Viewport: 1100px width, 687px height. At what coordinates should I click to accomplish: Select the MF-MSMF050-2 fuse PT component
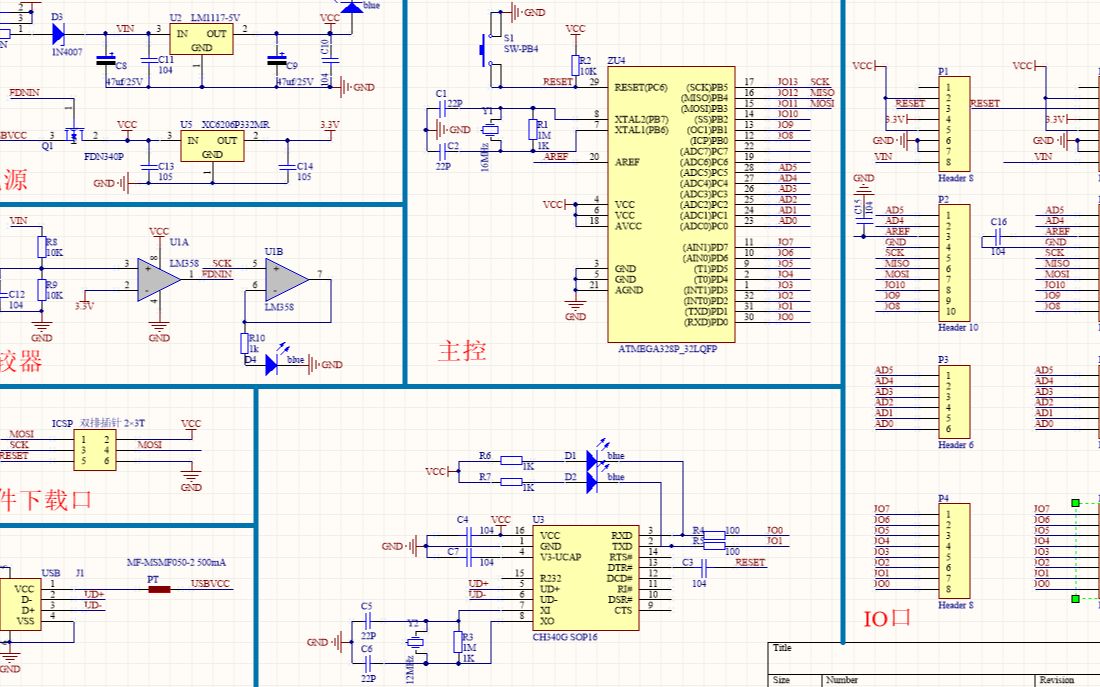click(158, 590)
